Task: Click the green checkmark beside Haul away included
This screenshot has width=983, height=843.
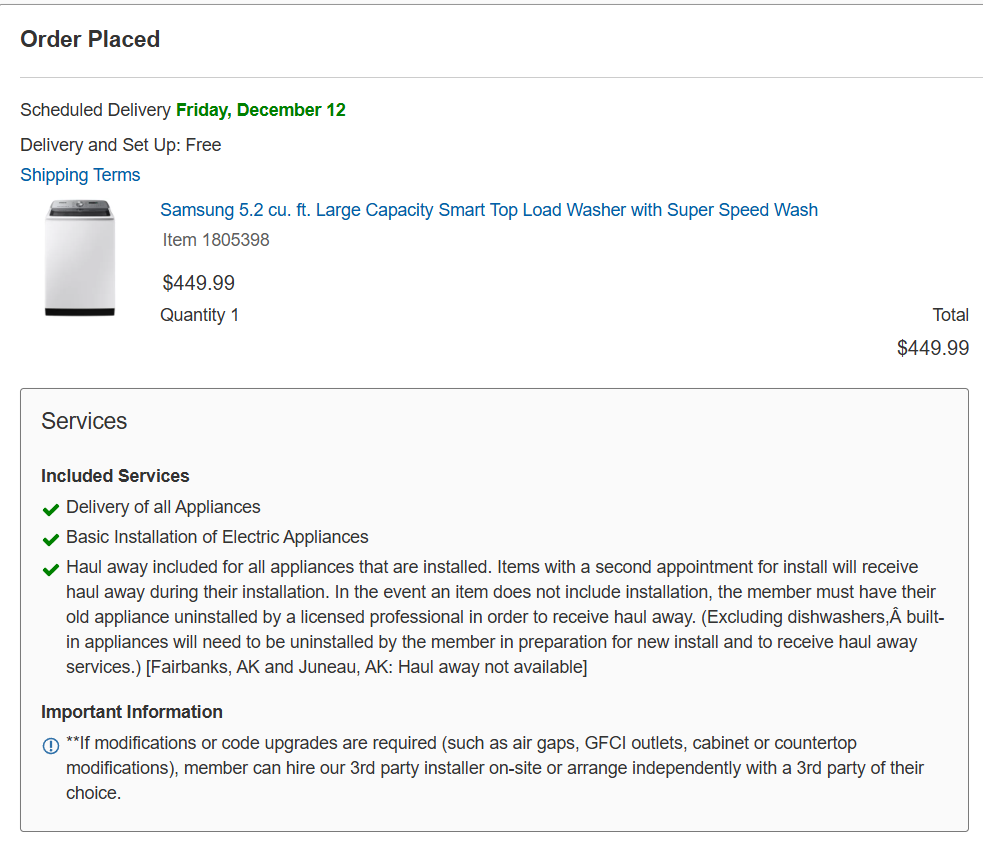Action: click(x=51, y=569)
